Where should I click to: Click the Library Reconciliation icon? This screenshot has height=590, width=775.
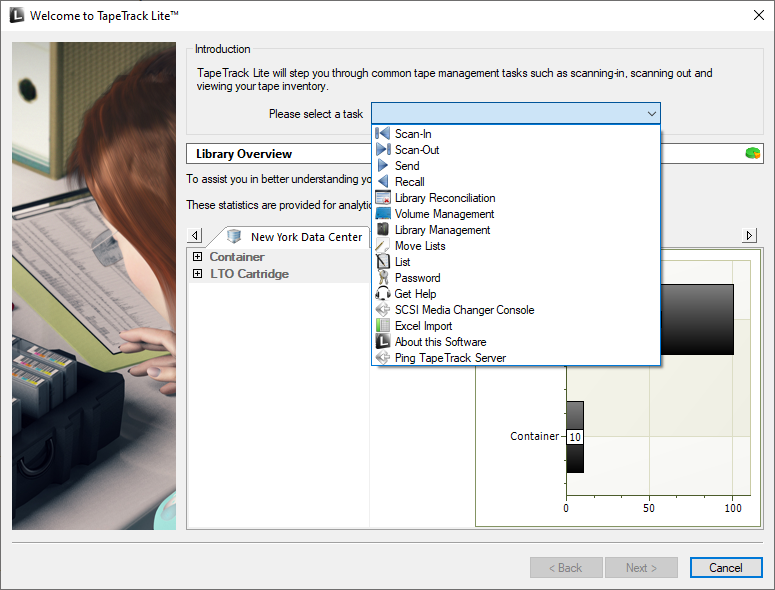(x=383, y=197)
